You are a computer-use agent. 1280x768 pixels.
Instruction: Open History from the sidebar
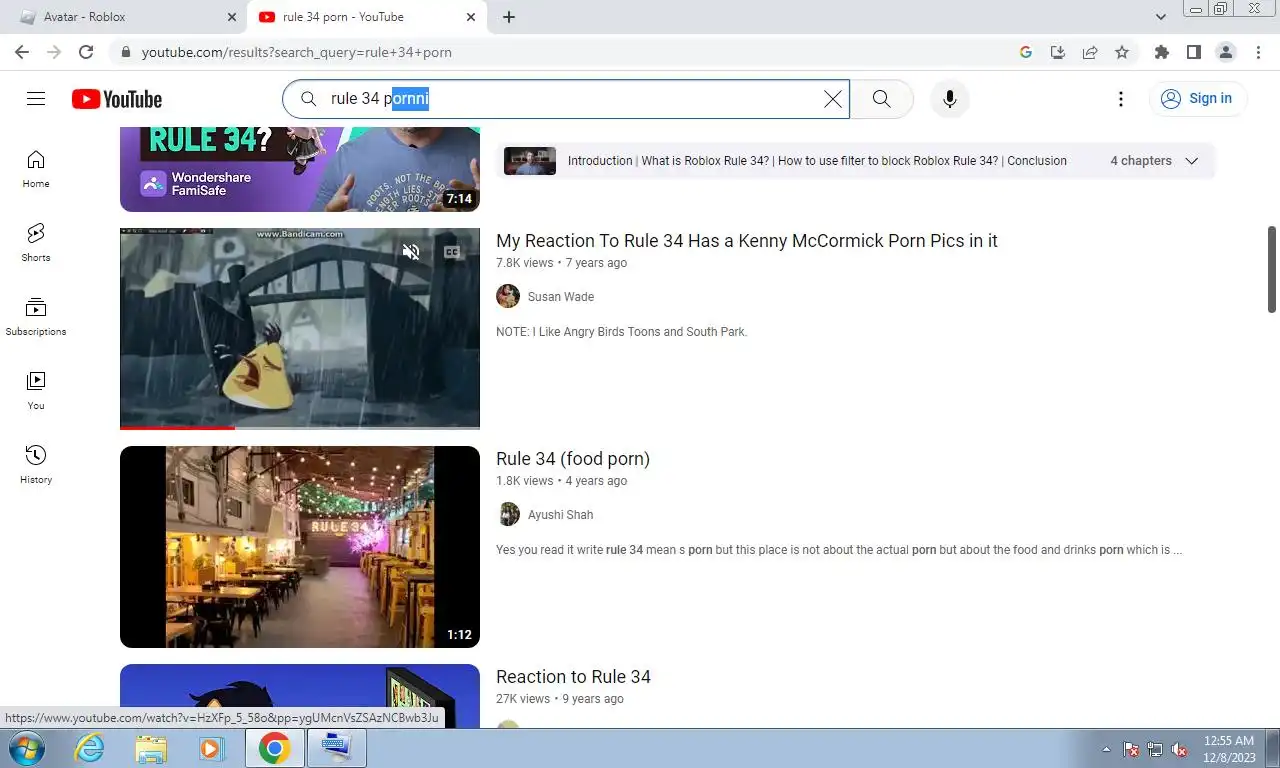36,464
